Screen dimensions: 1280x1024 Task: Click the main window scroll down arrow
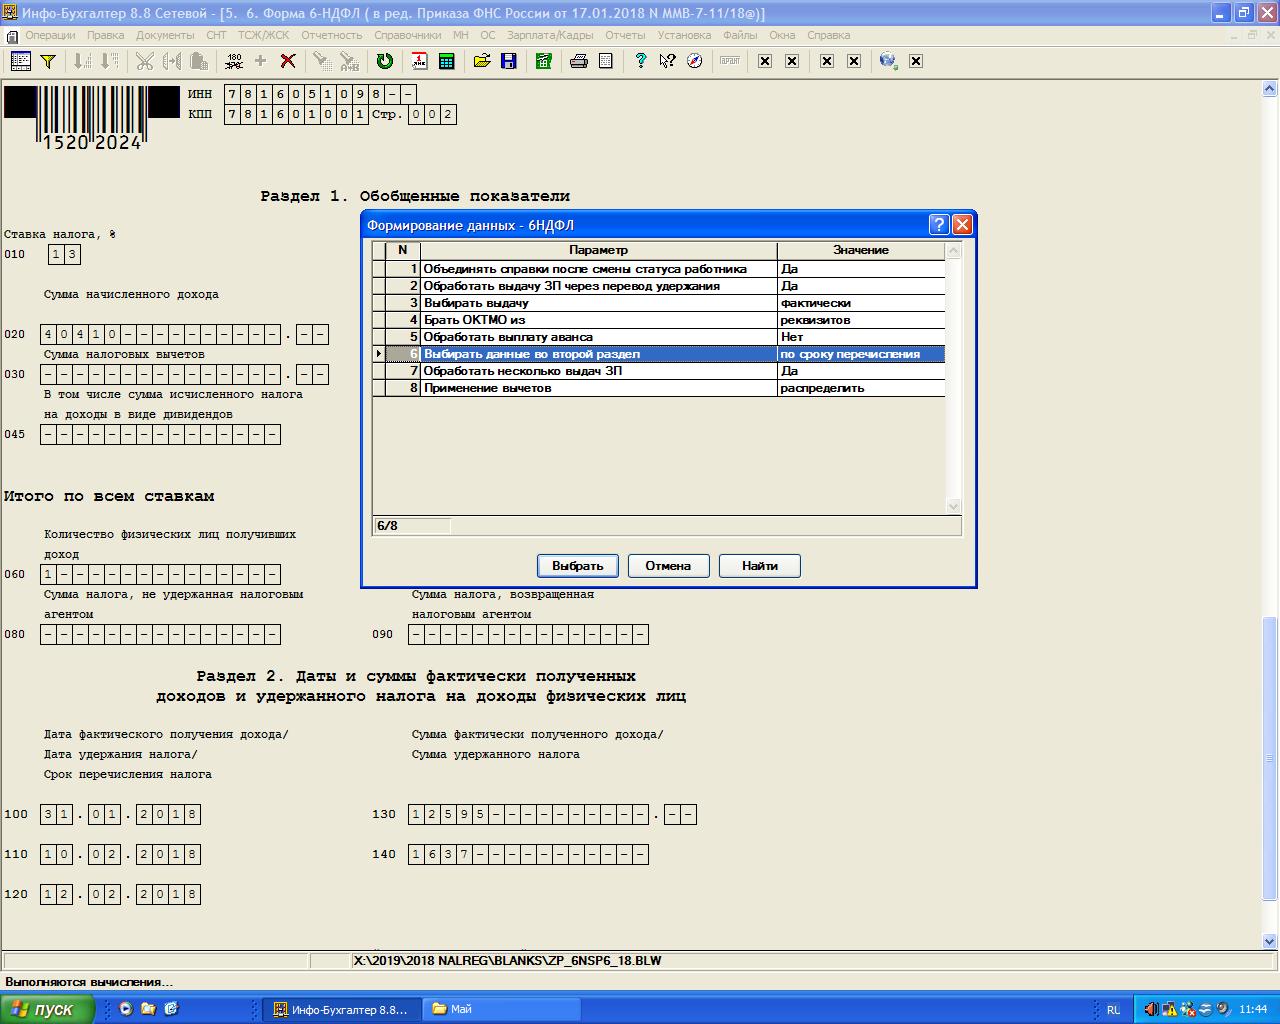click(1270, 940)
